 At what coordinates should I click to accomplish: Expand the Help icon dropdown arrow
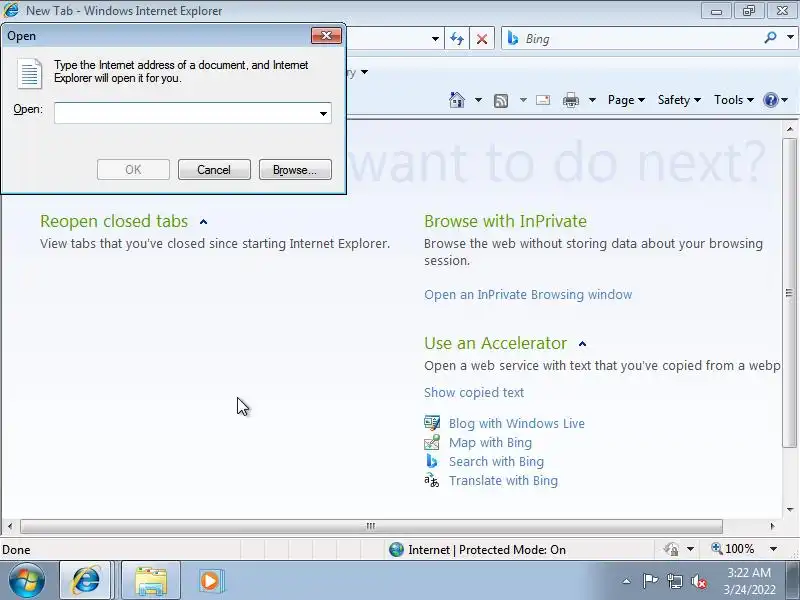[785, 100]
